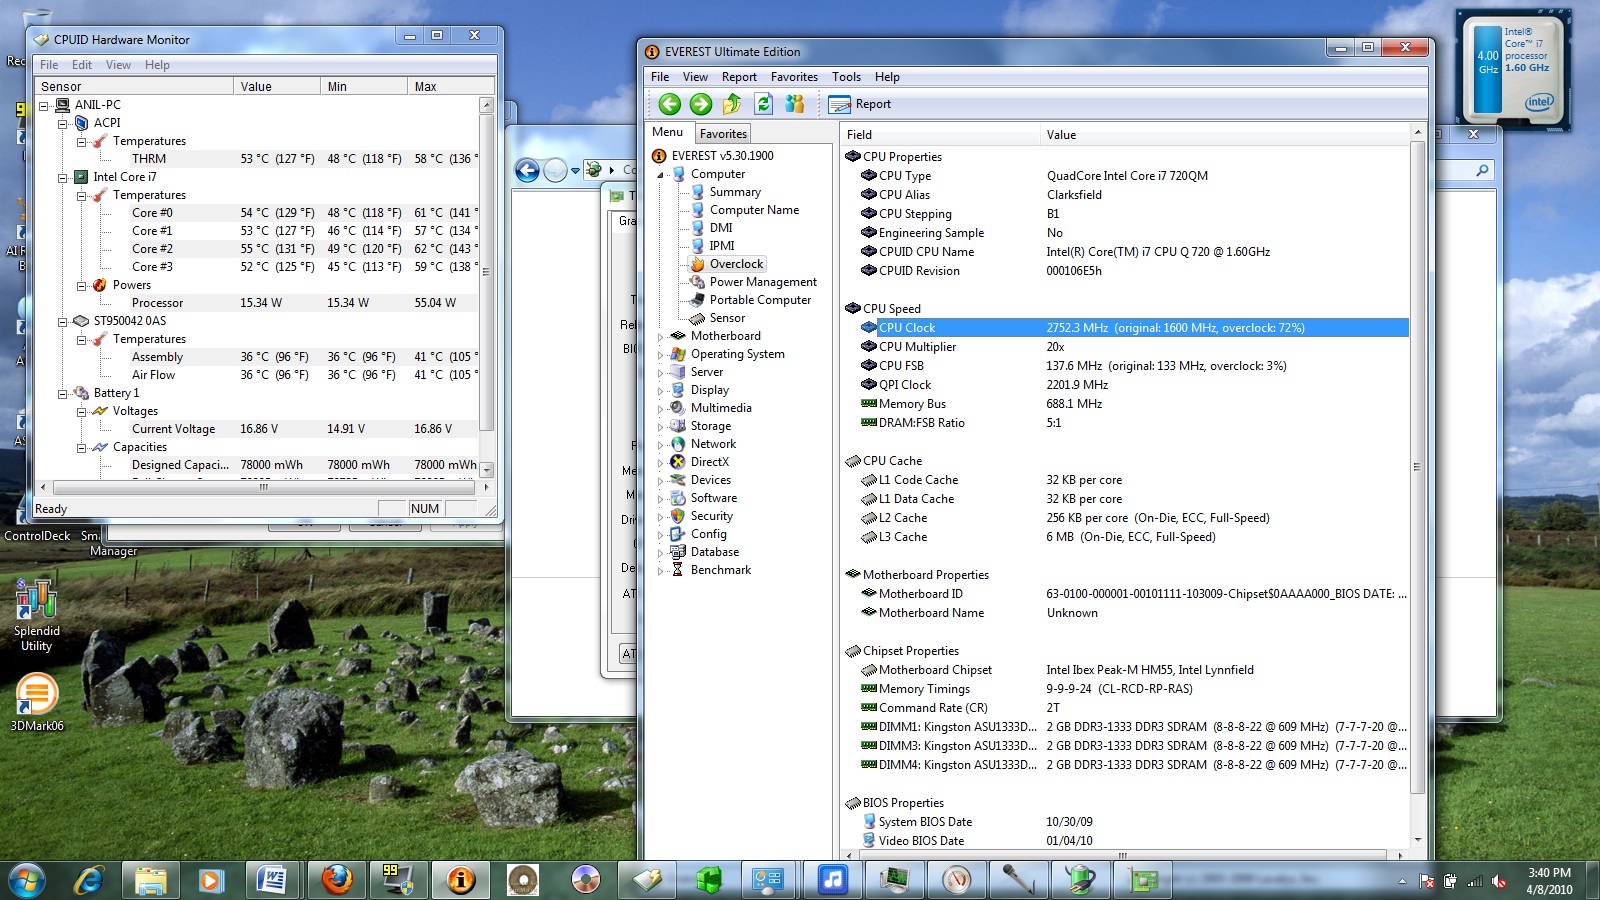The image size is (1600, 900).
Task: Switch to the Favorites tab in EVEREST sidebar
Action: [723, 134]
